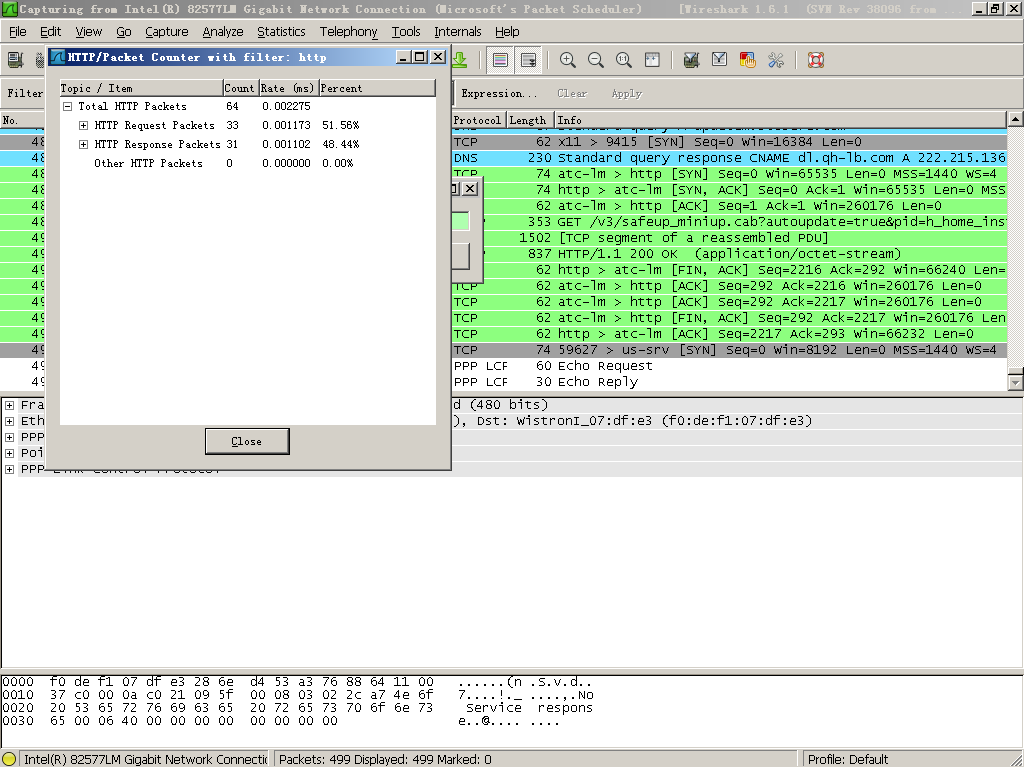
Task: Open the File menu
Action: point(18,31)
